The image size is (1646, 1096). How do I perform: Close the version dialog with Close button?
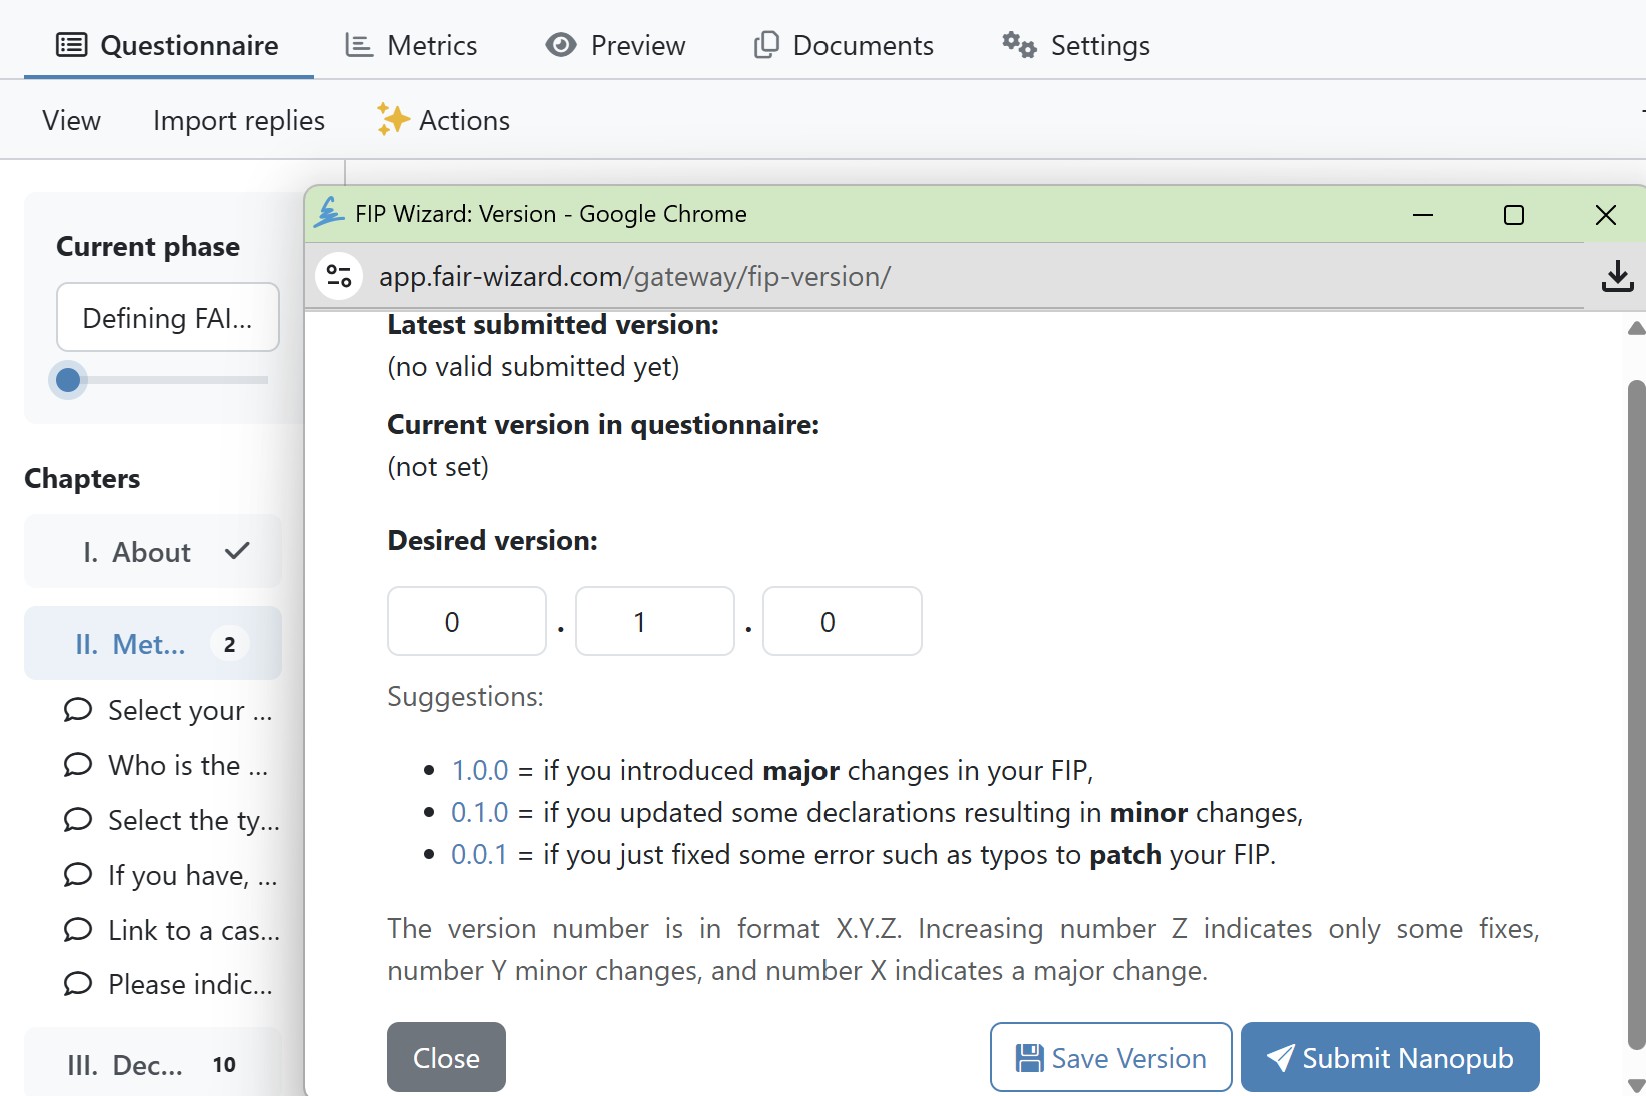coord(446,1057)
